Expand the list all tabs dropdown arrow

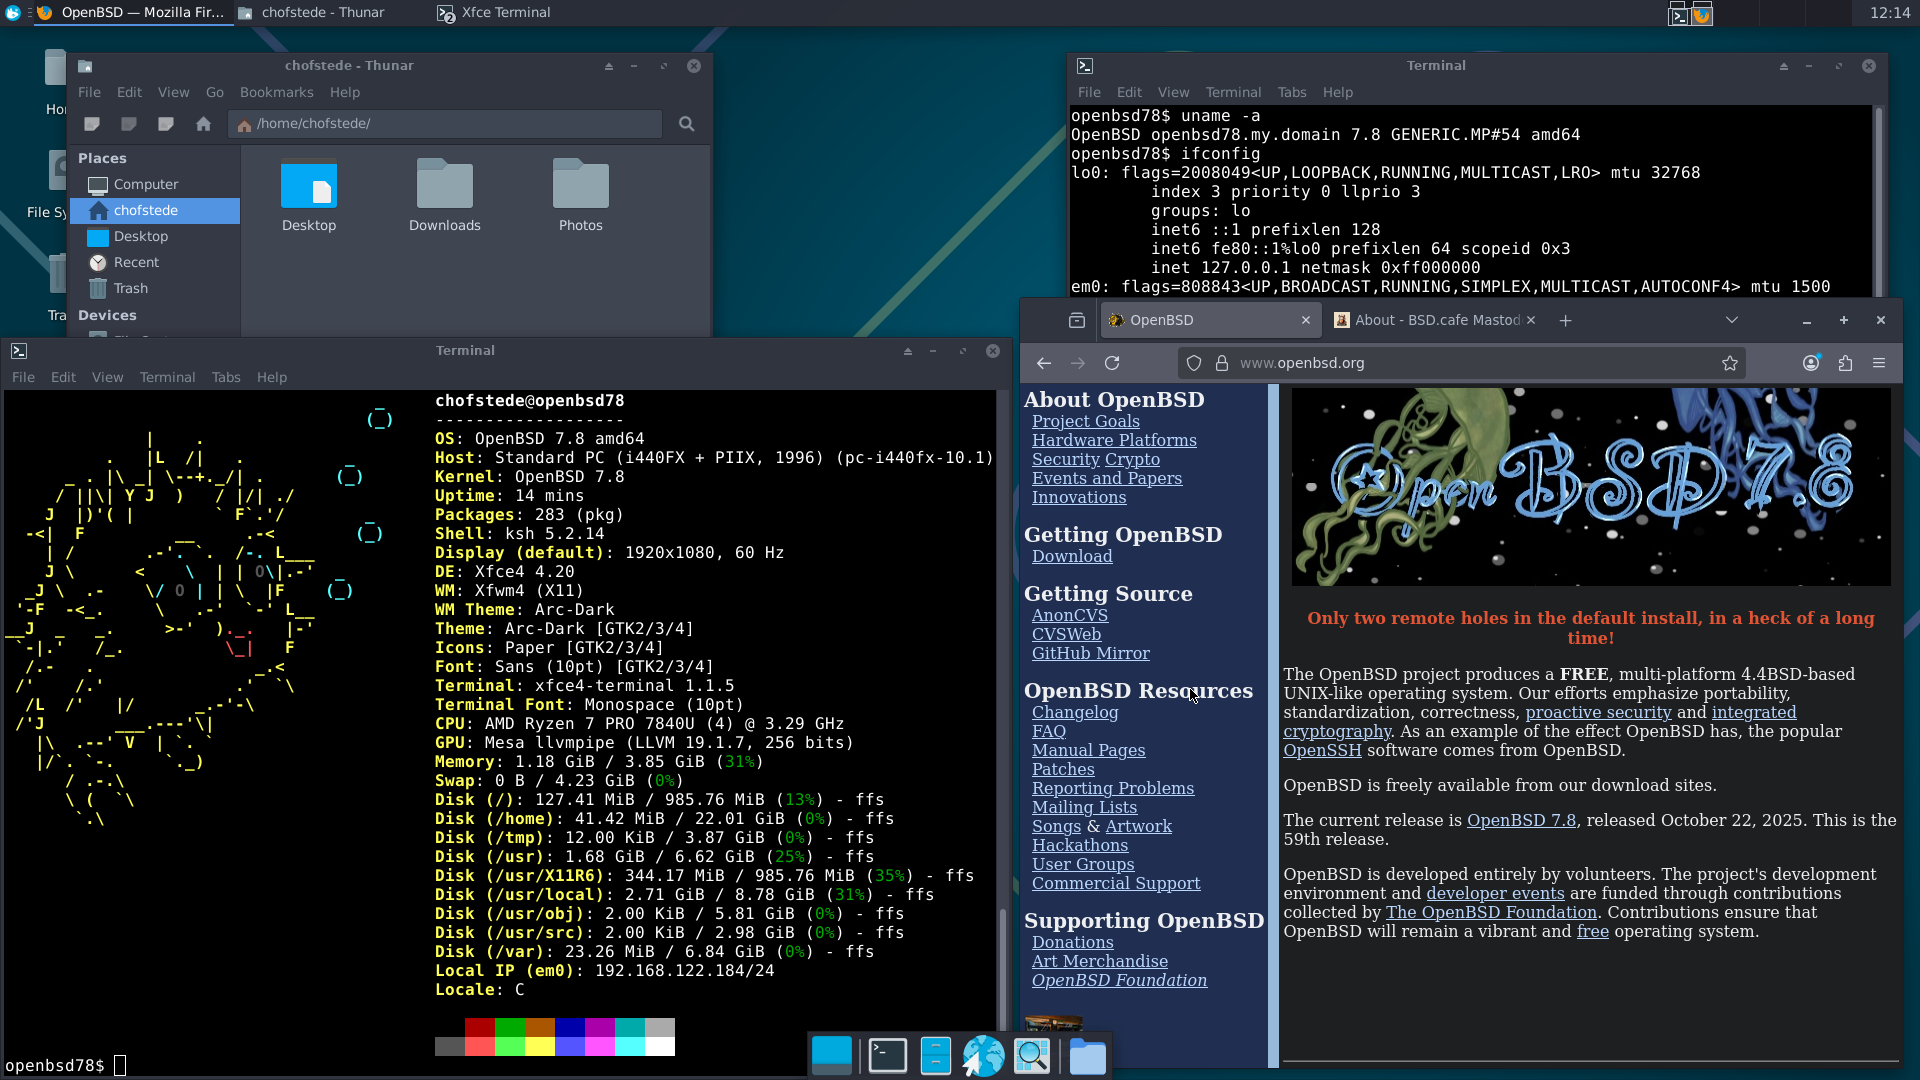pos(1732,320)
